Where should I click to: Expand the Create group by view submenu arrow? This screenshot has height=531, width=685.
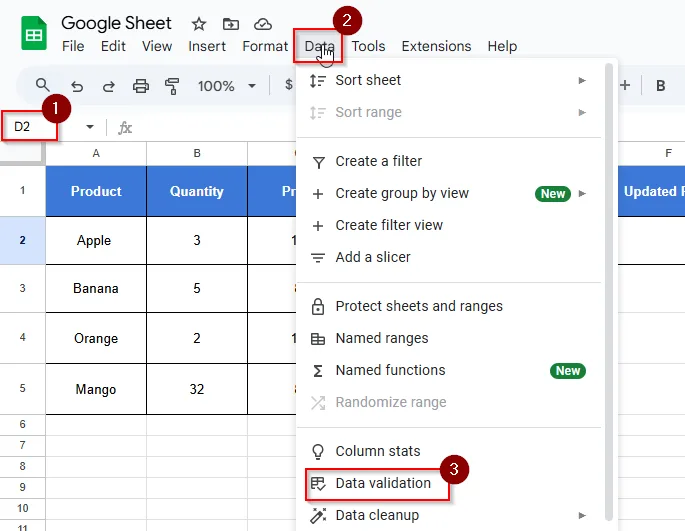[x=582, y=193]
